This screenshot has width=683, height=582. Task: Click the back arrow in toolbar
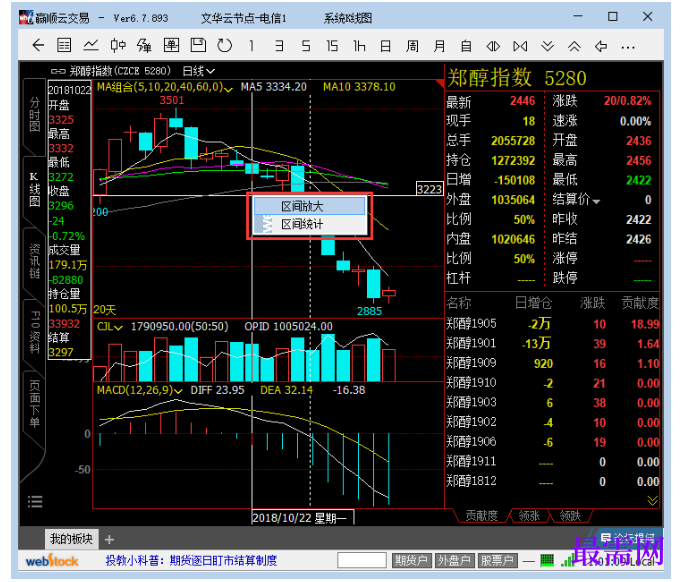click(38, 45)
